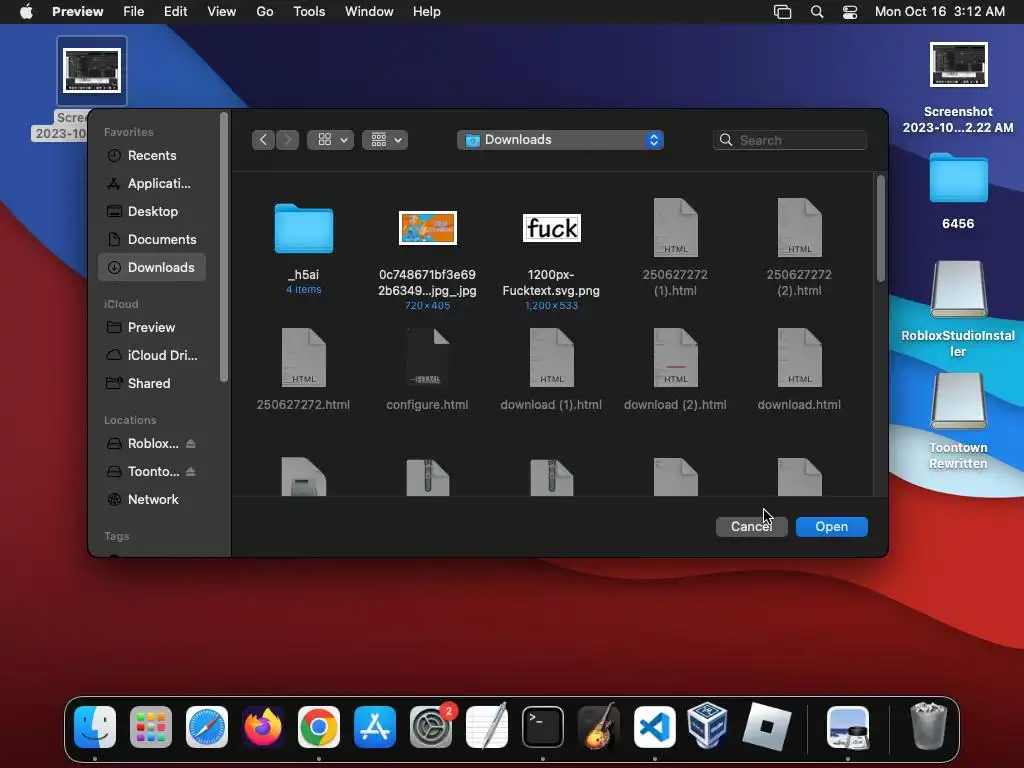Select the 250627272 (1).html file icon
The height and width of the screenshot is (768, 1024).
click(676, 227)
